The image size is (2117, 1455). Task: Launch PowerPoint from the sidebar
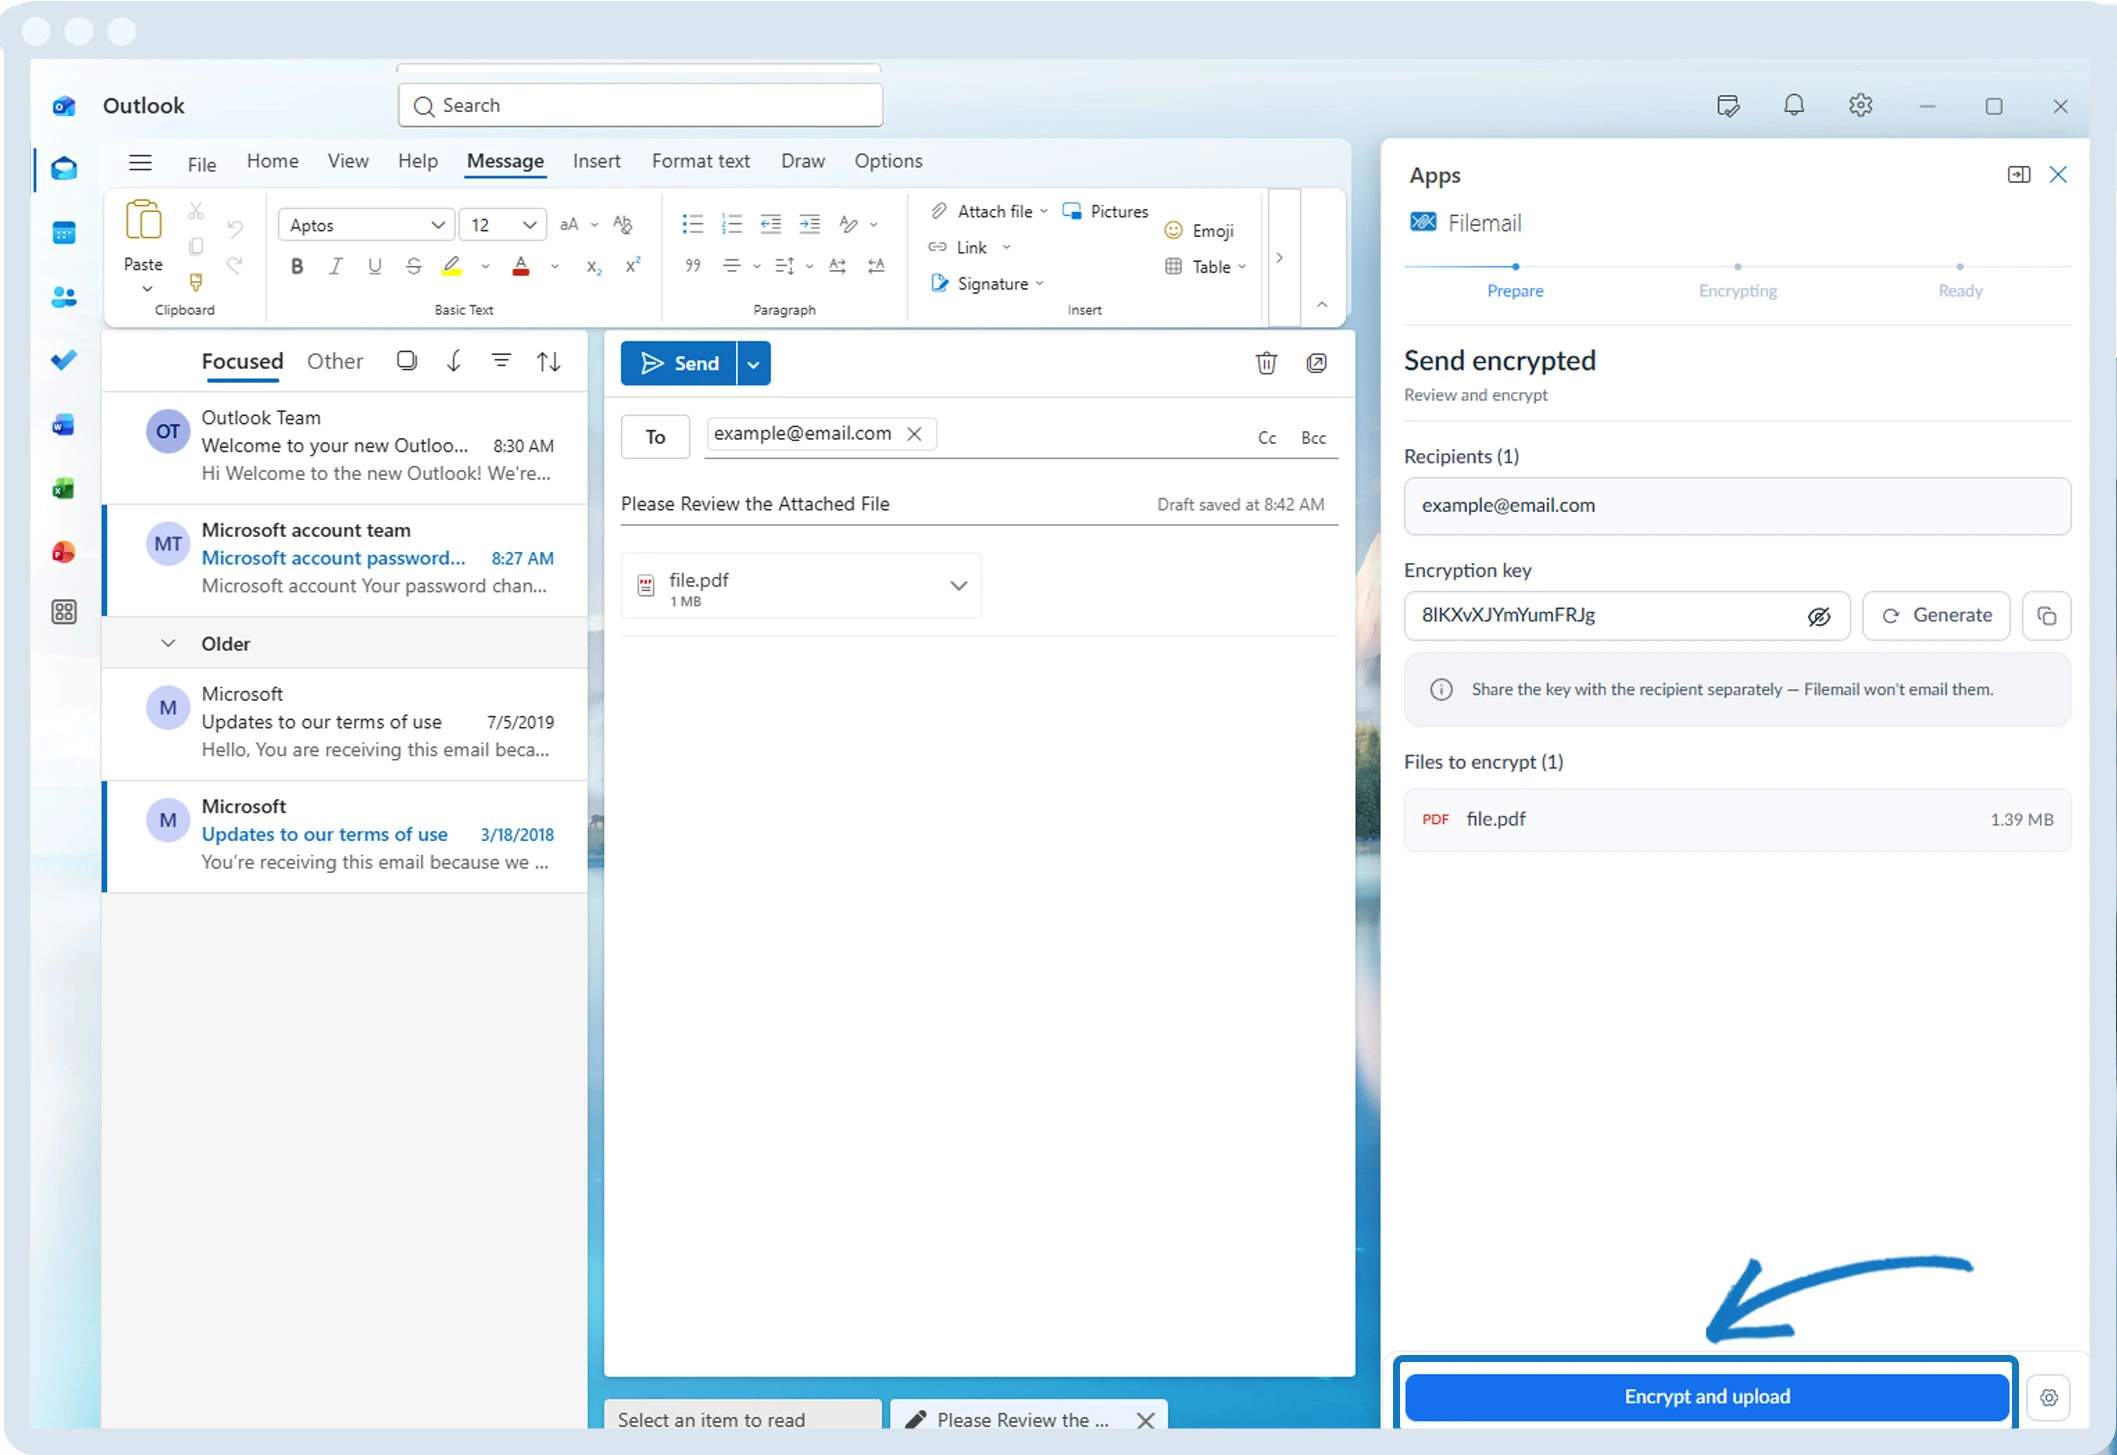(64, 552)
